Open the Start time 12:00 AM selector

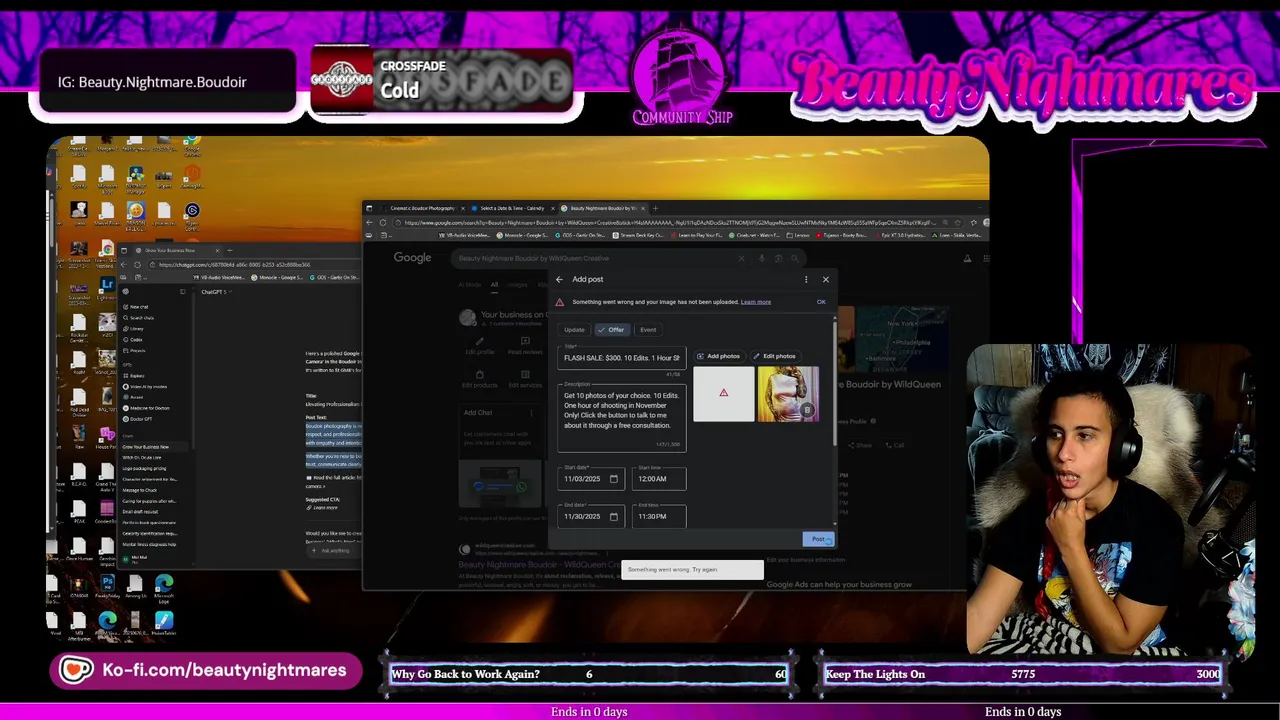coord(658,479)
